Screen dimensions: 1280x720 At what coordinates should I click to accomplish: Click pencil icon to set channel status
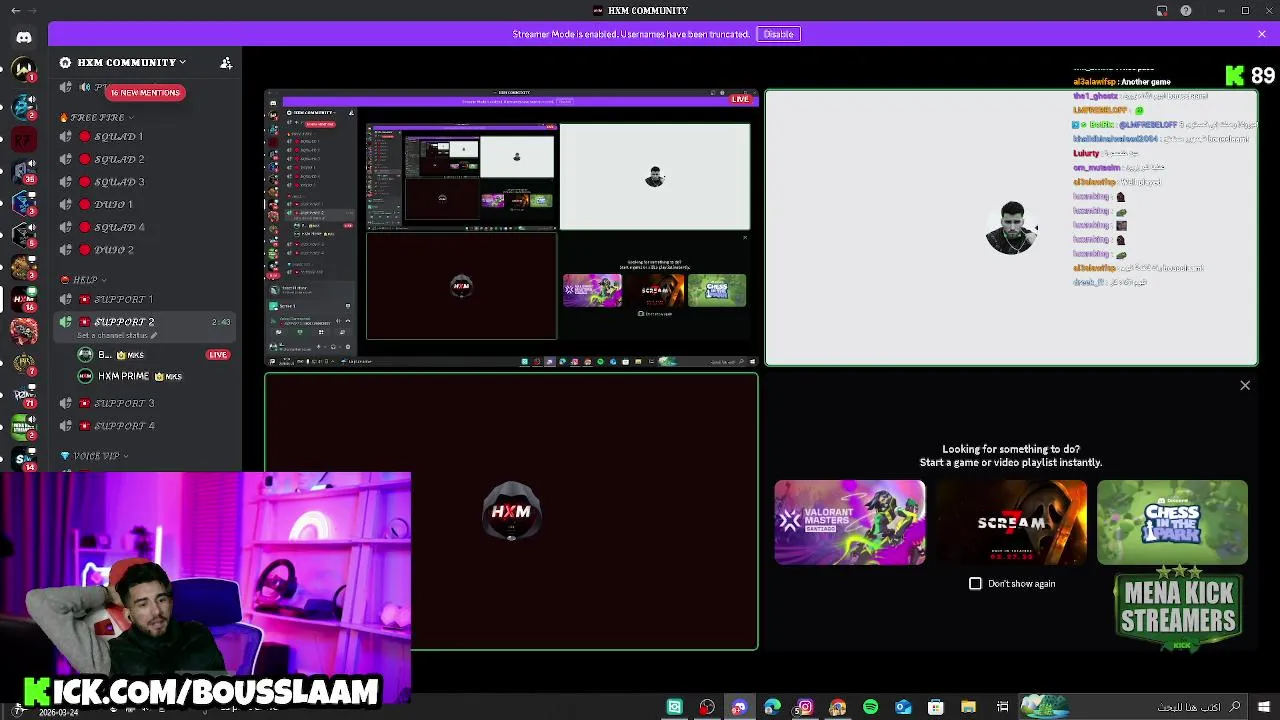(154, 335)
